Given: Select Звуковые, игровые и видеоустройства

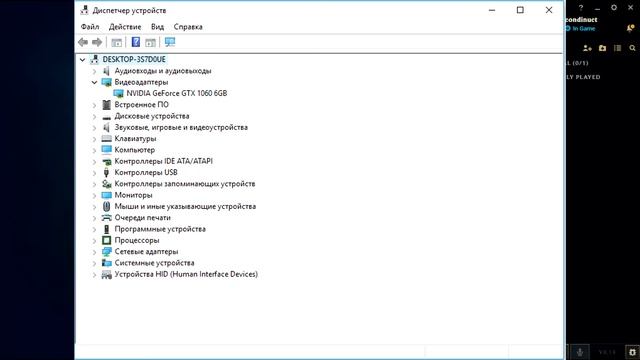Looking at the screenshot, I should [x=181, y=127].
